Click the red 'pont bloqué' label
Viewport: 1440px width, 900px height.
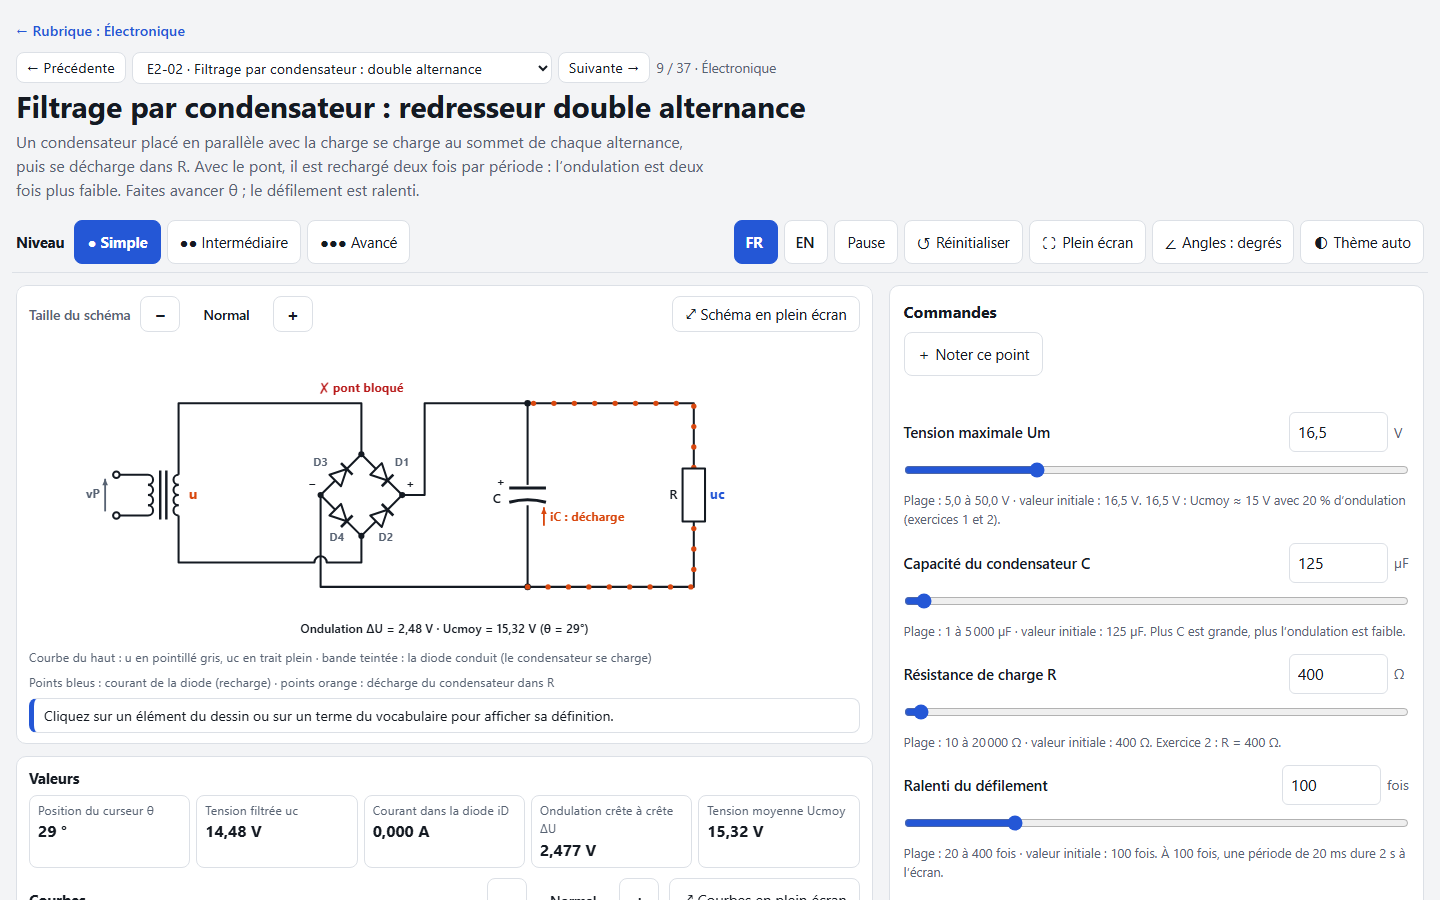click(362, 388)
